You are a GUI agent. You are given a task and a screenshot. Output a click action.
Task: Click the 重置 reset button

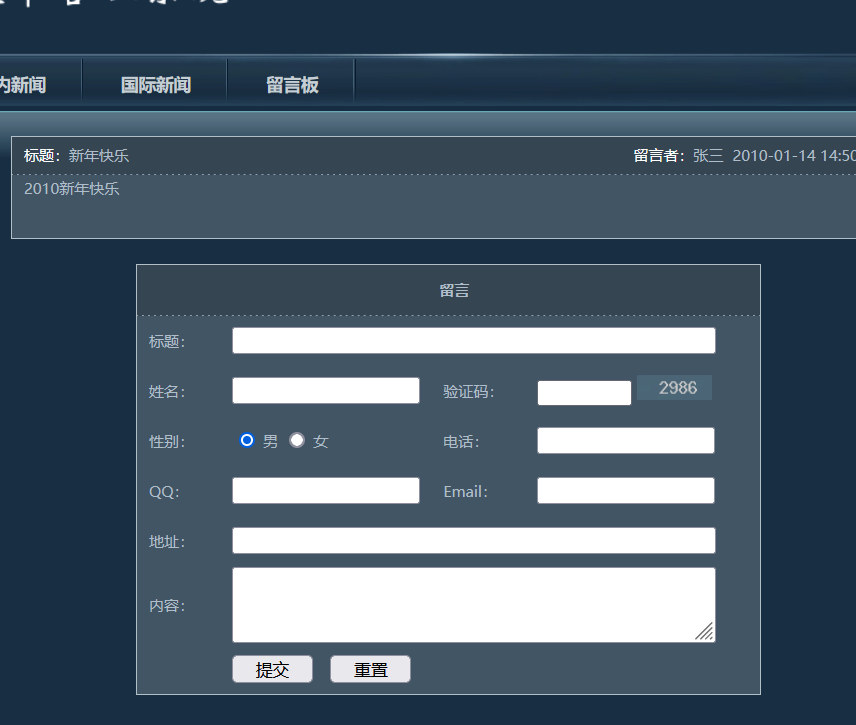coord(370,669)
